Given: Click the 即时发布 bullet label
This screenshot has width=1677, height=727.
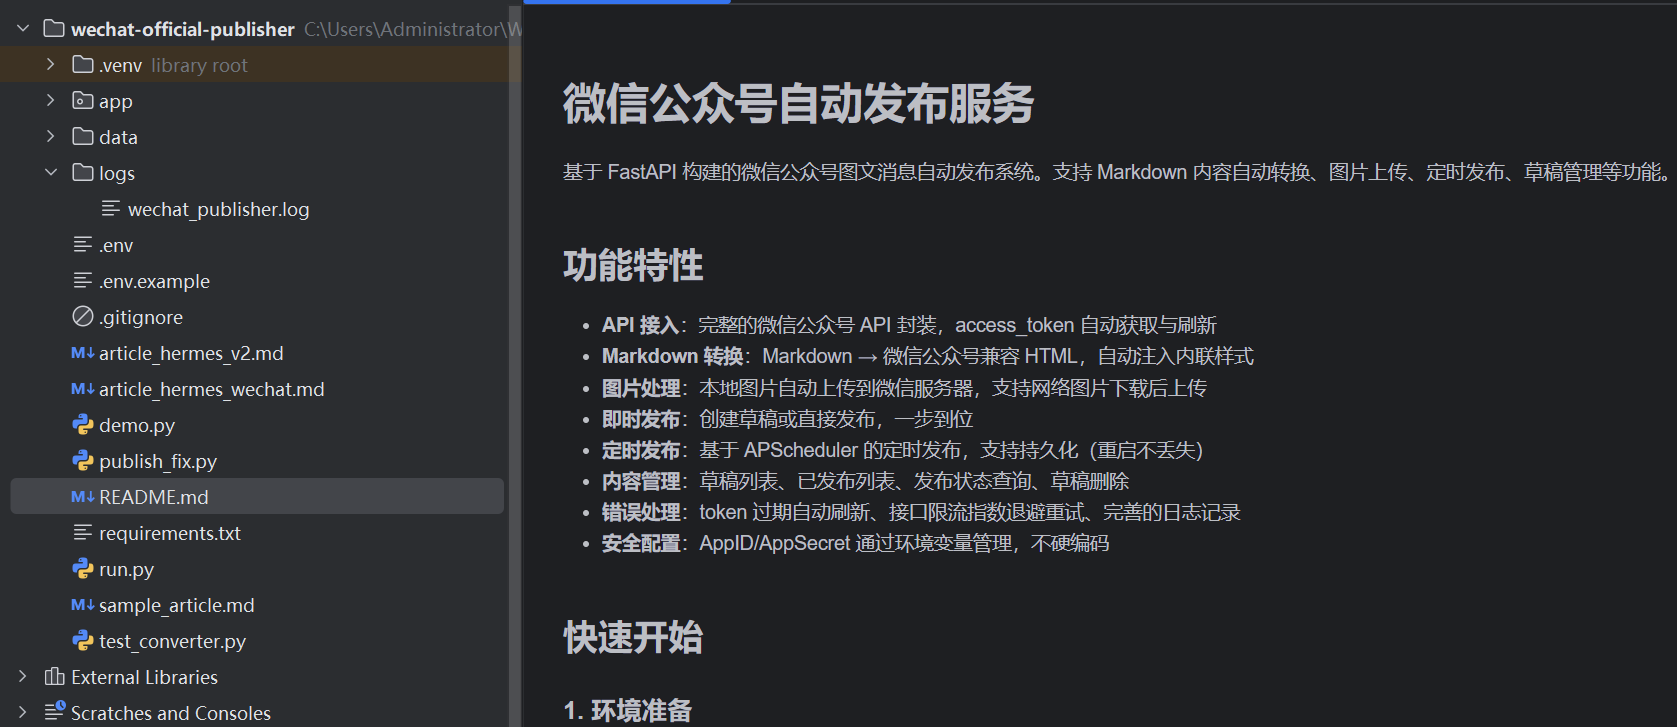Looking at the screenshot, I should 641,419.
